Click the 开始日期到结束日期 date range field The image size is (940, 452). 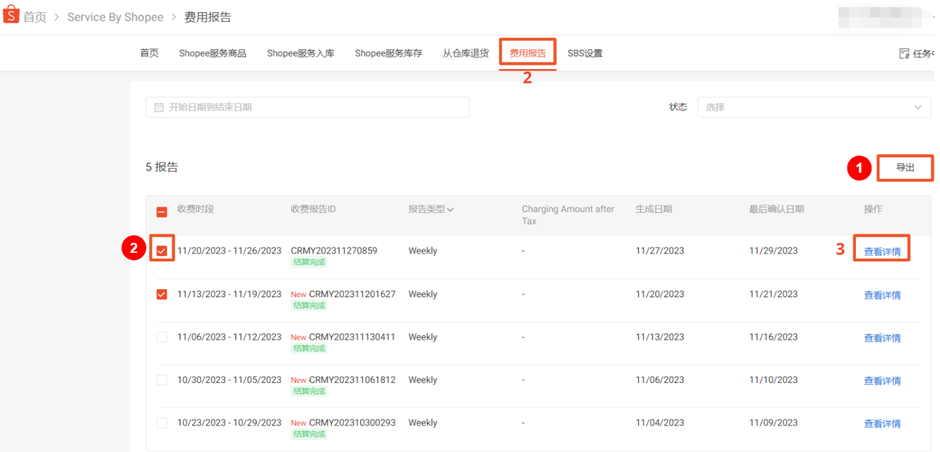(x=307, y=107)
